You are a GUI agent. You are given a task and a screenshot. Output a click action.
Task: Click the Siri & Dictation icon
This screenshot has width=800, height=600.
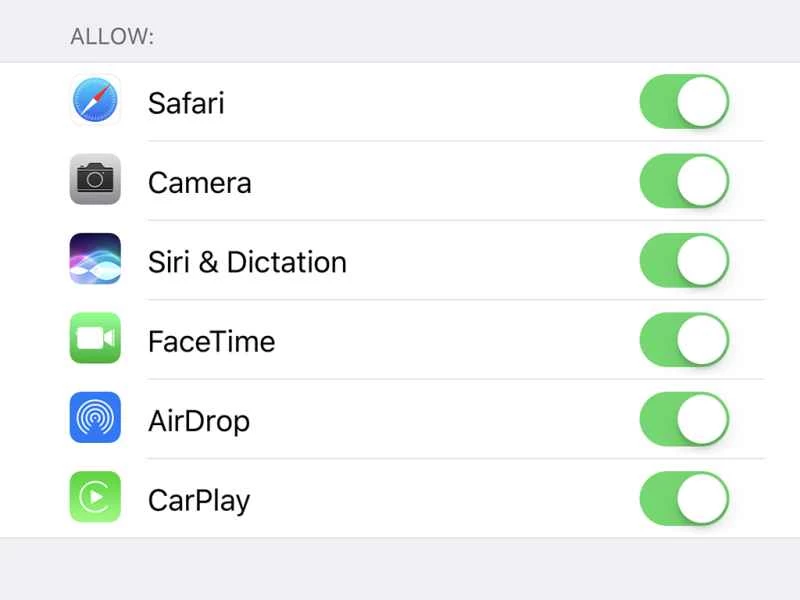94,261
